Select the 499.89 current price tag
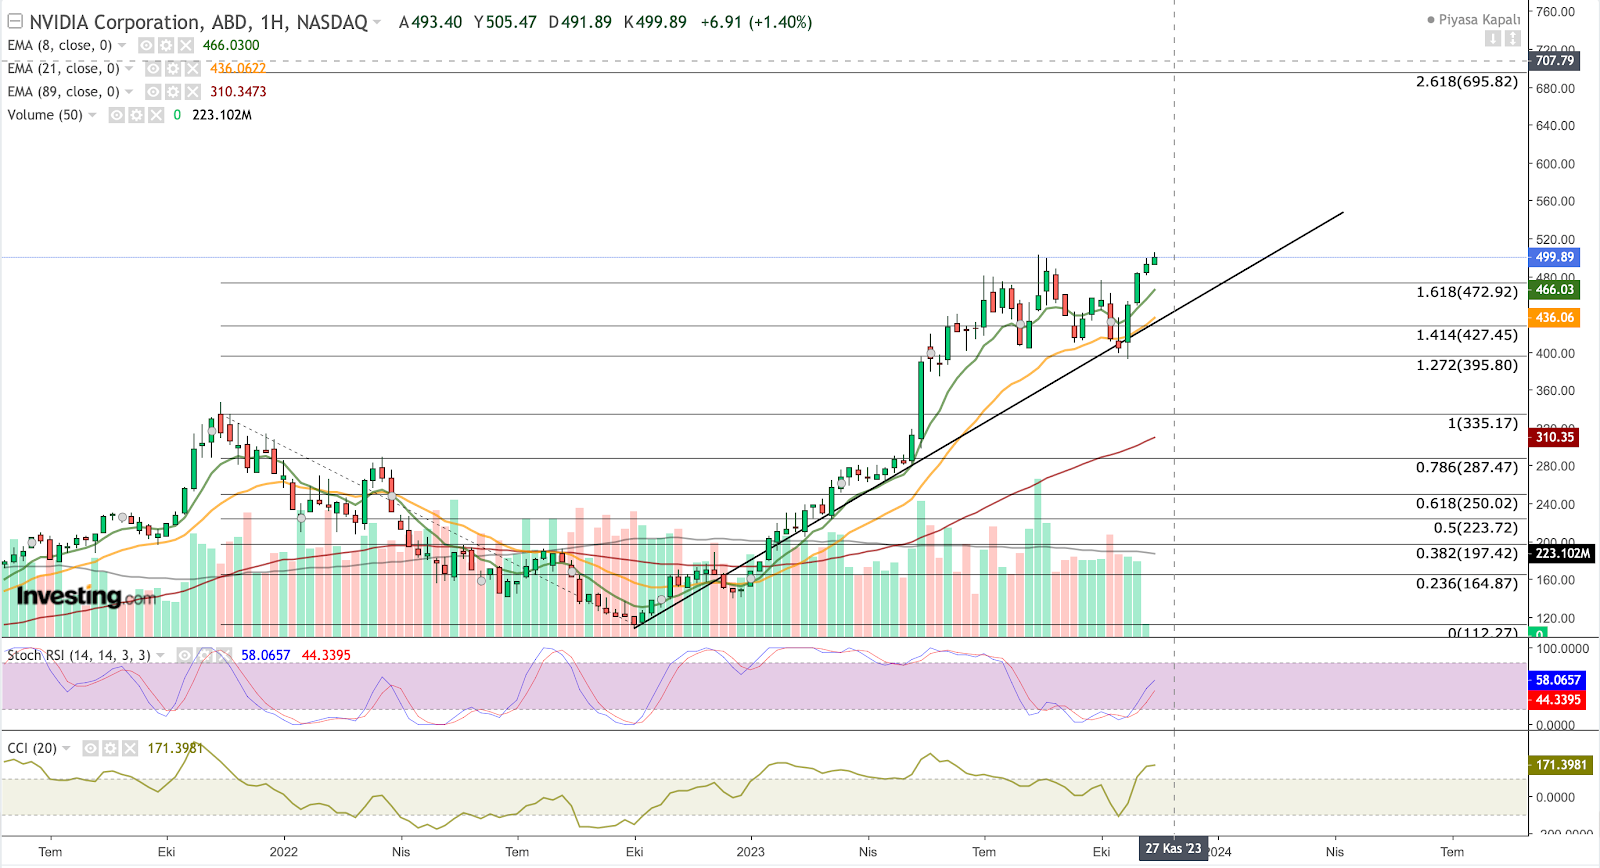1600x868 pixels. click(1555, 257)
